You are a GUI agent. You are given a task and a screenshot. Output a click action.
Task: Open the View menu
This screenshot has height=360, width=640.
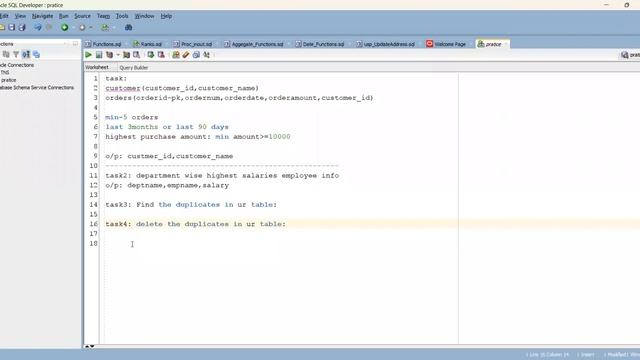tap(20, 16)
